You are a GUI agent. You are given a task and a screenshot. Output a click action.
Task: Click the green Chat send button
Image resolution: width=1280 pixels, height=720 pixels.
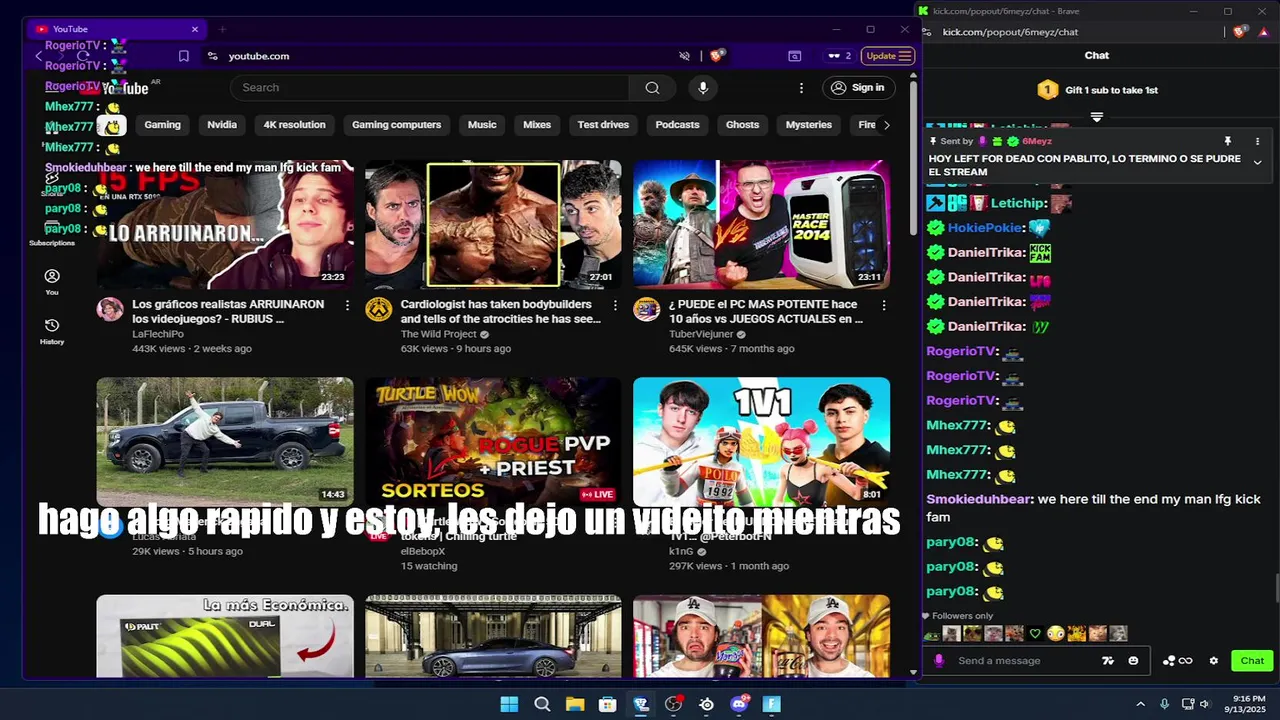[1252, 661]
